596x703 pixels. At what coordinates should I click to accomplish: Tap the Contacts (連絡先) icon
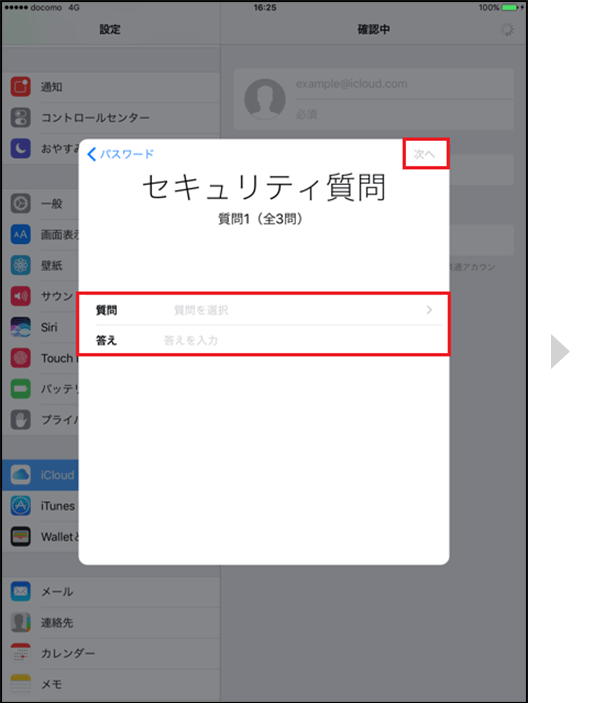(21, 622)
